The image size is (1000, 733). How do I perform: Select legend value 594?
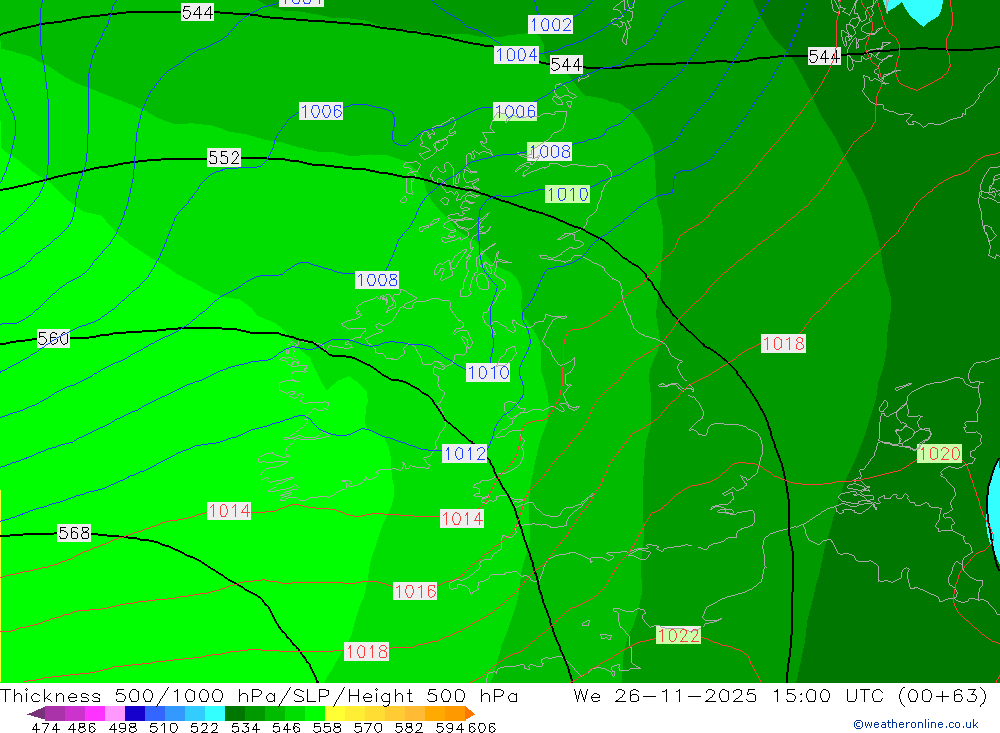coord(450,727)
